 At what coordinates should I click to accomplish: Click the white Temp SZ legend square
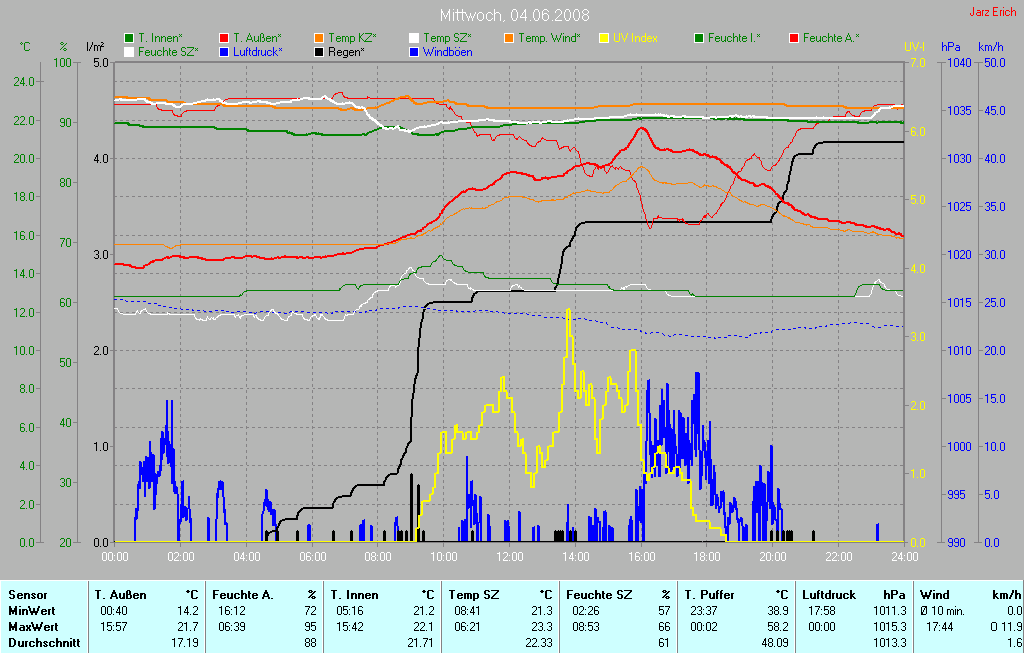(415, 38)
